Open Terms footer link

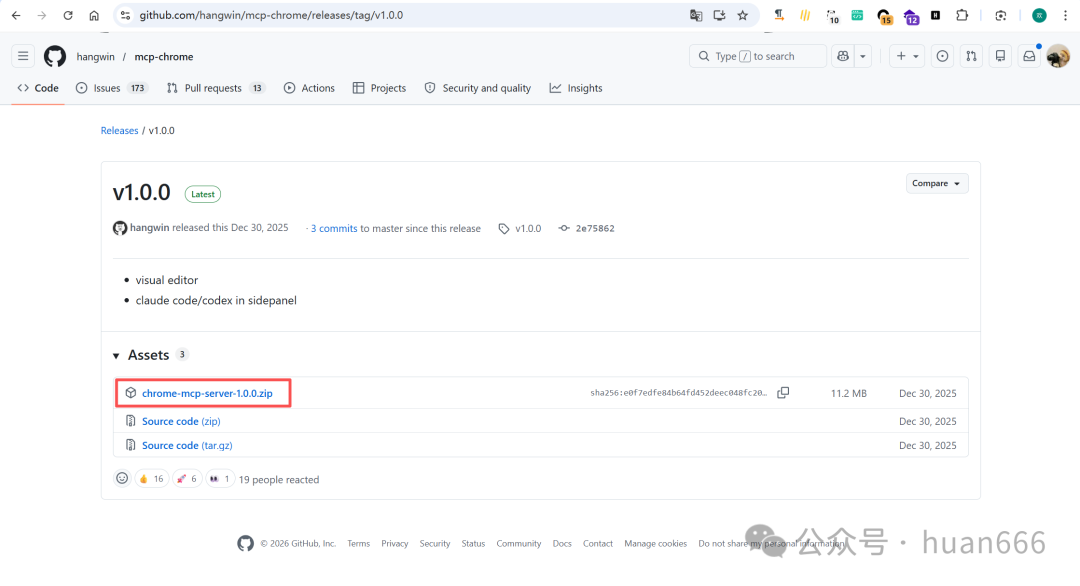[358, 543]
